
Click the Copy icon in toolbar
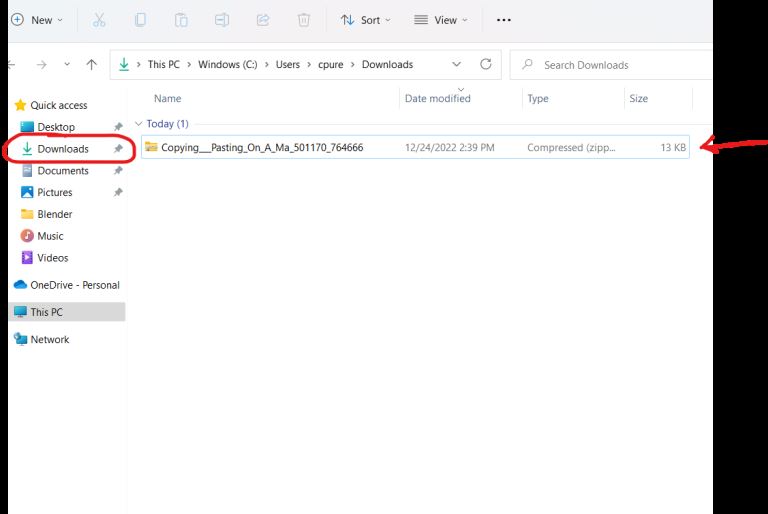(x=140, y=20)
